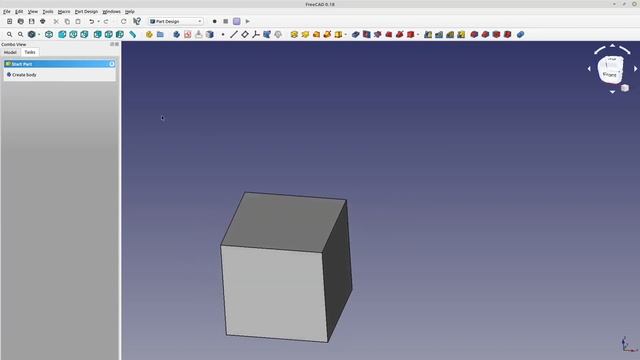The image size is (640, 360).
Task: Open the View menu
Action: click(x=33, y=11)
